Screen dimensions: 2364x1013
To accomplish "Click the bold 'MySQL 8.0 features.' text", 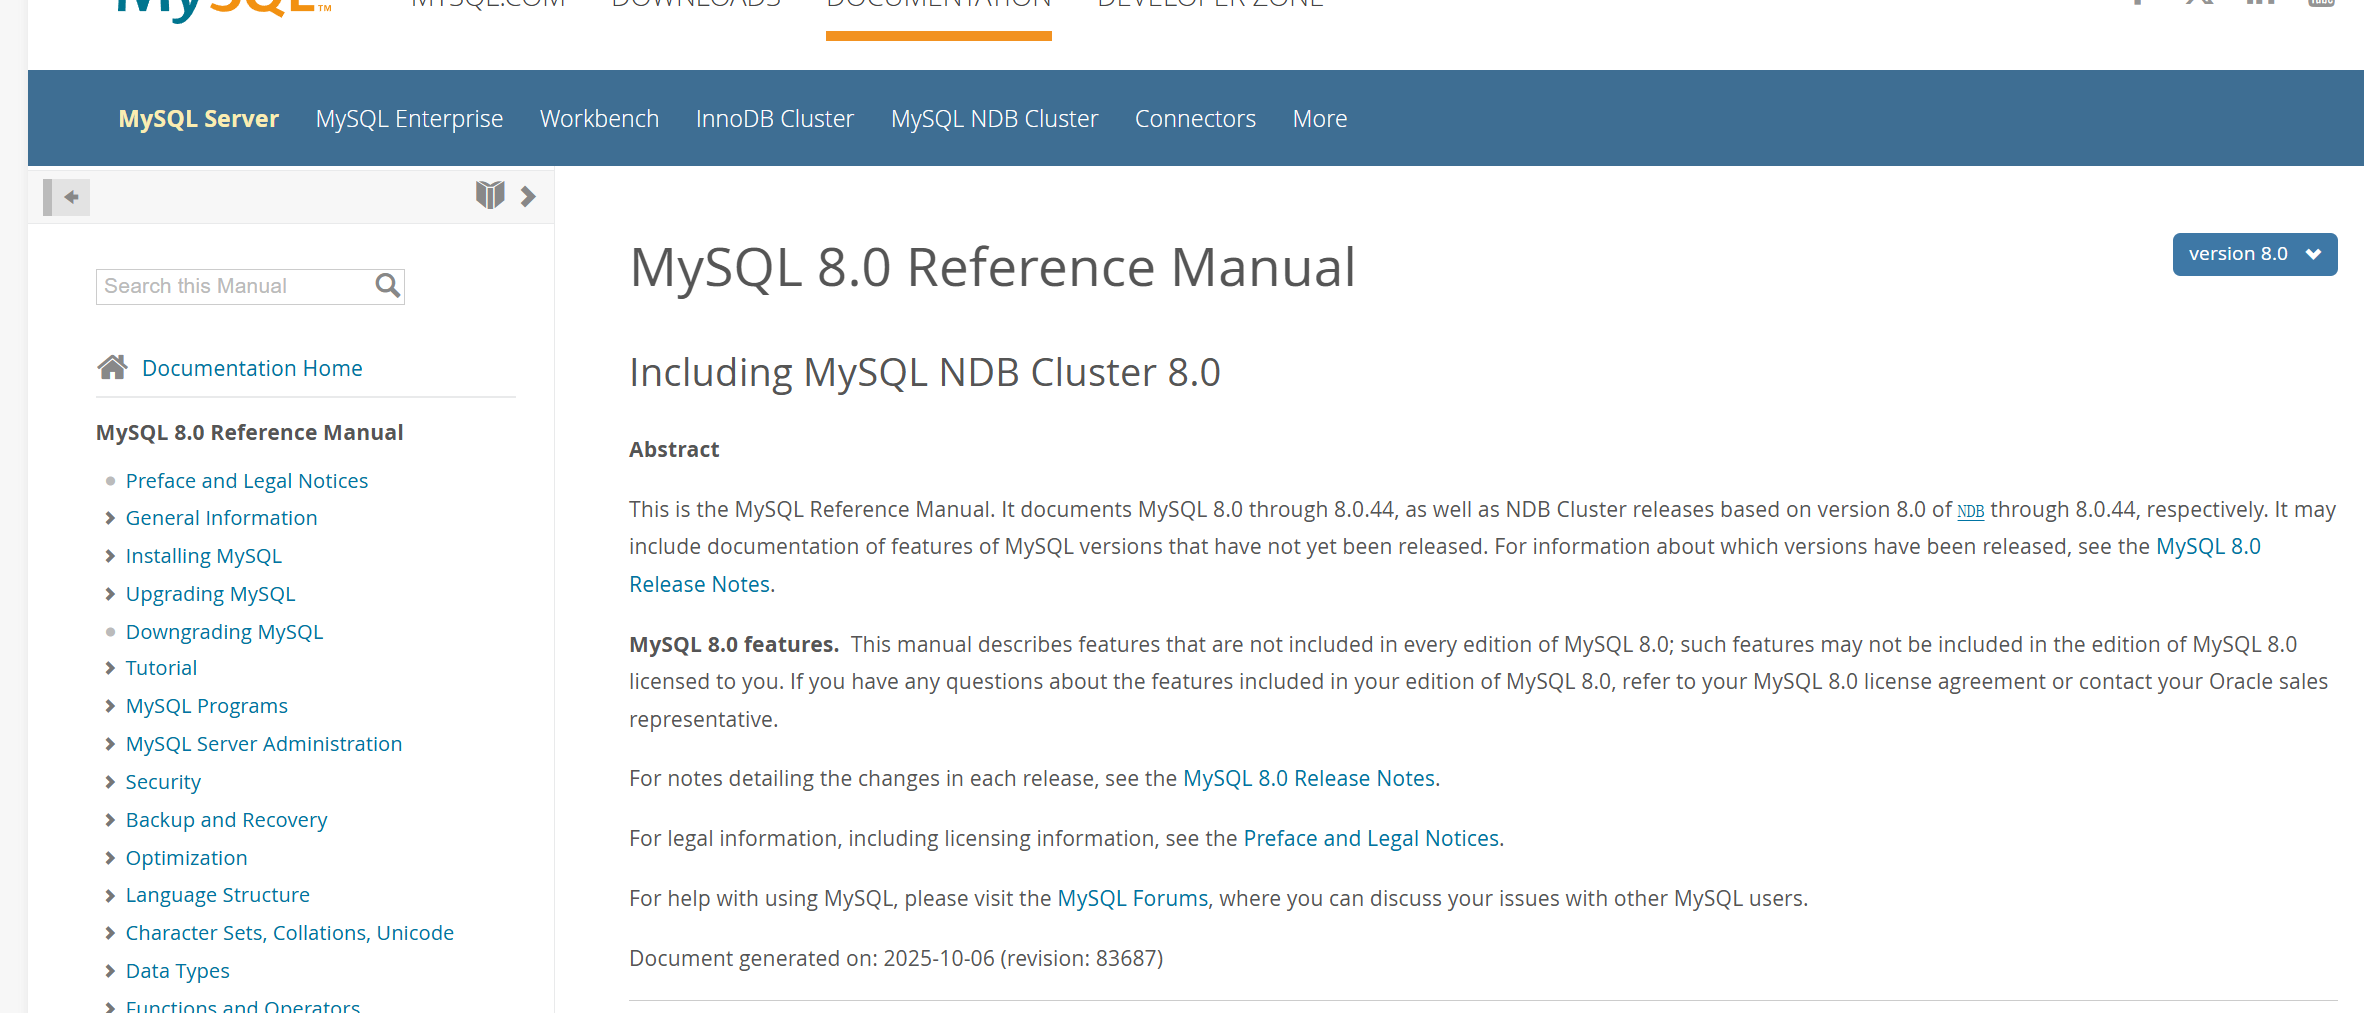I will tap(734, 645).
